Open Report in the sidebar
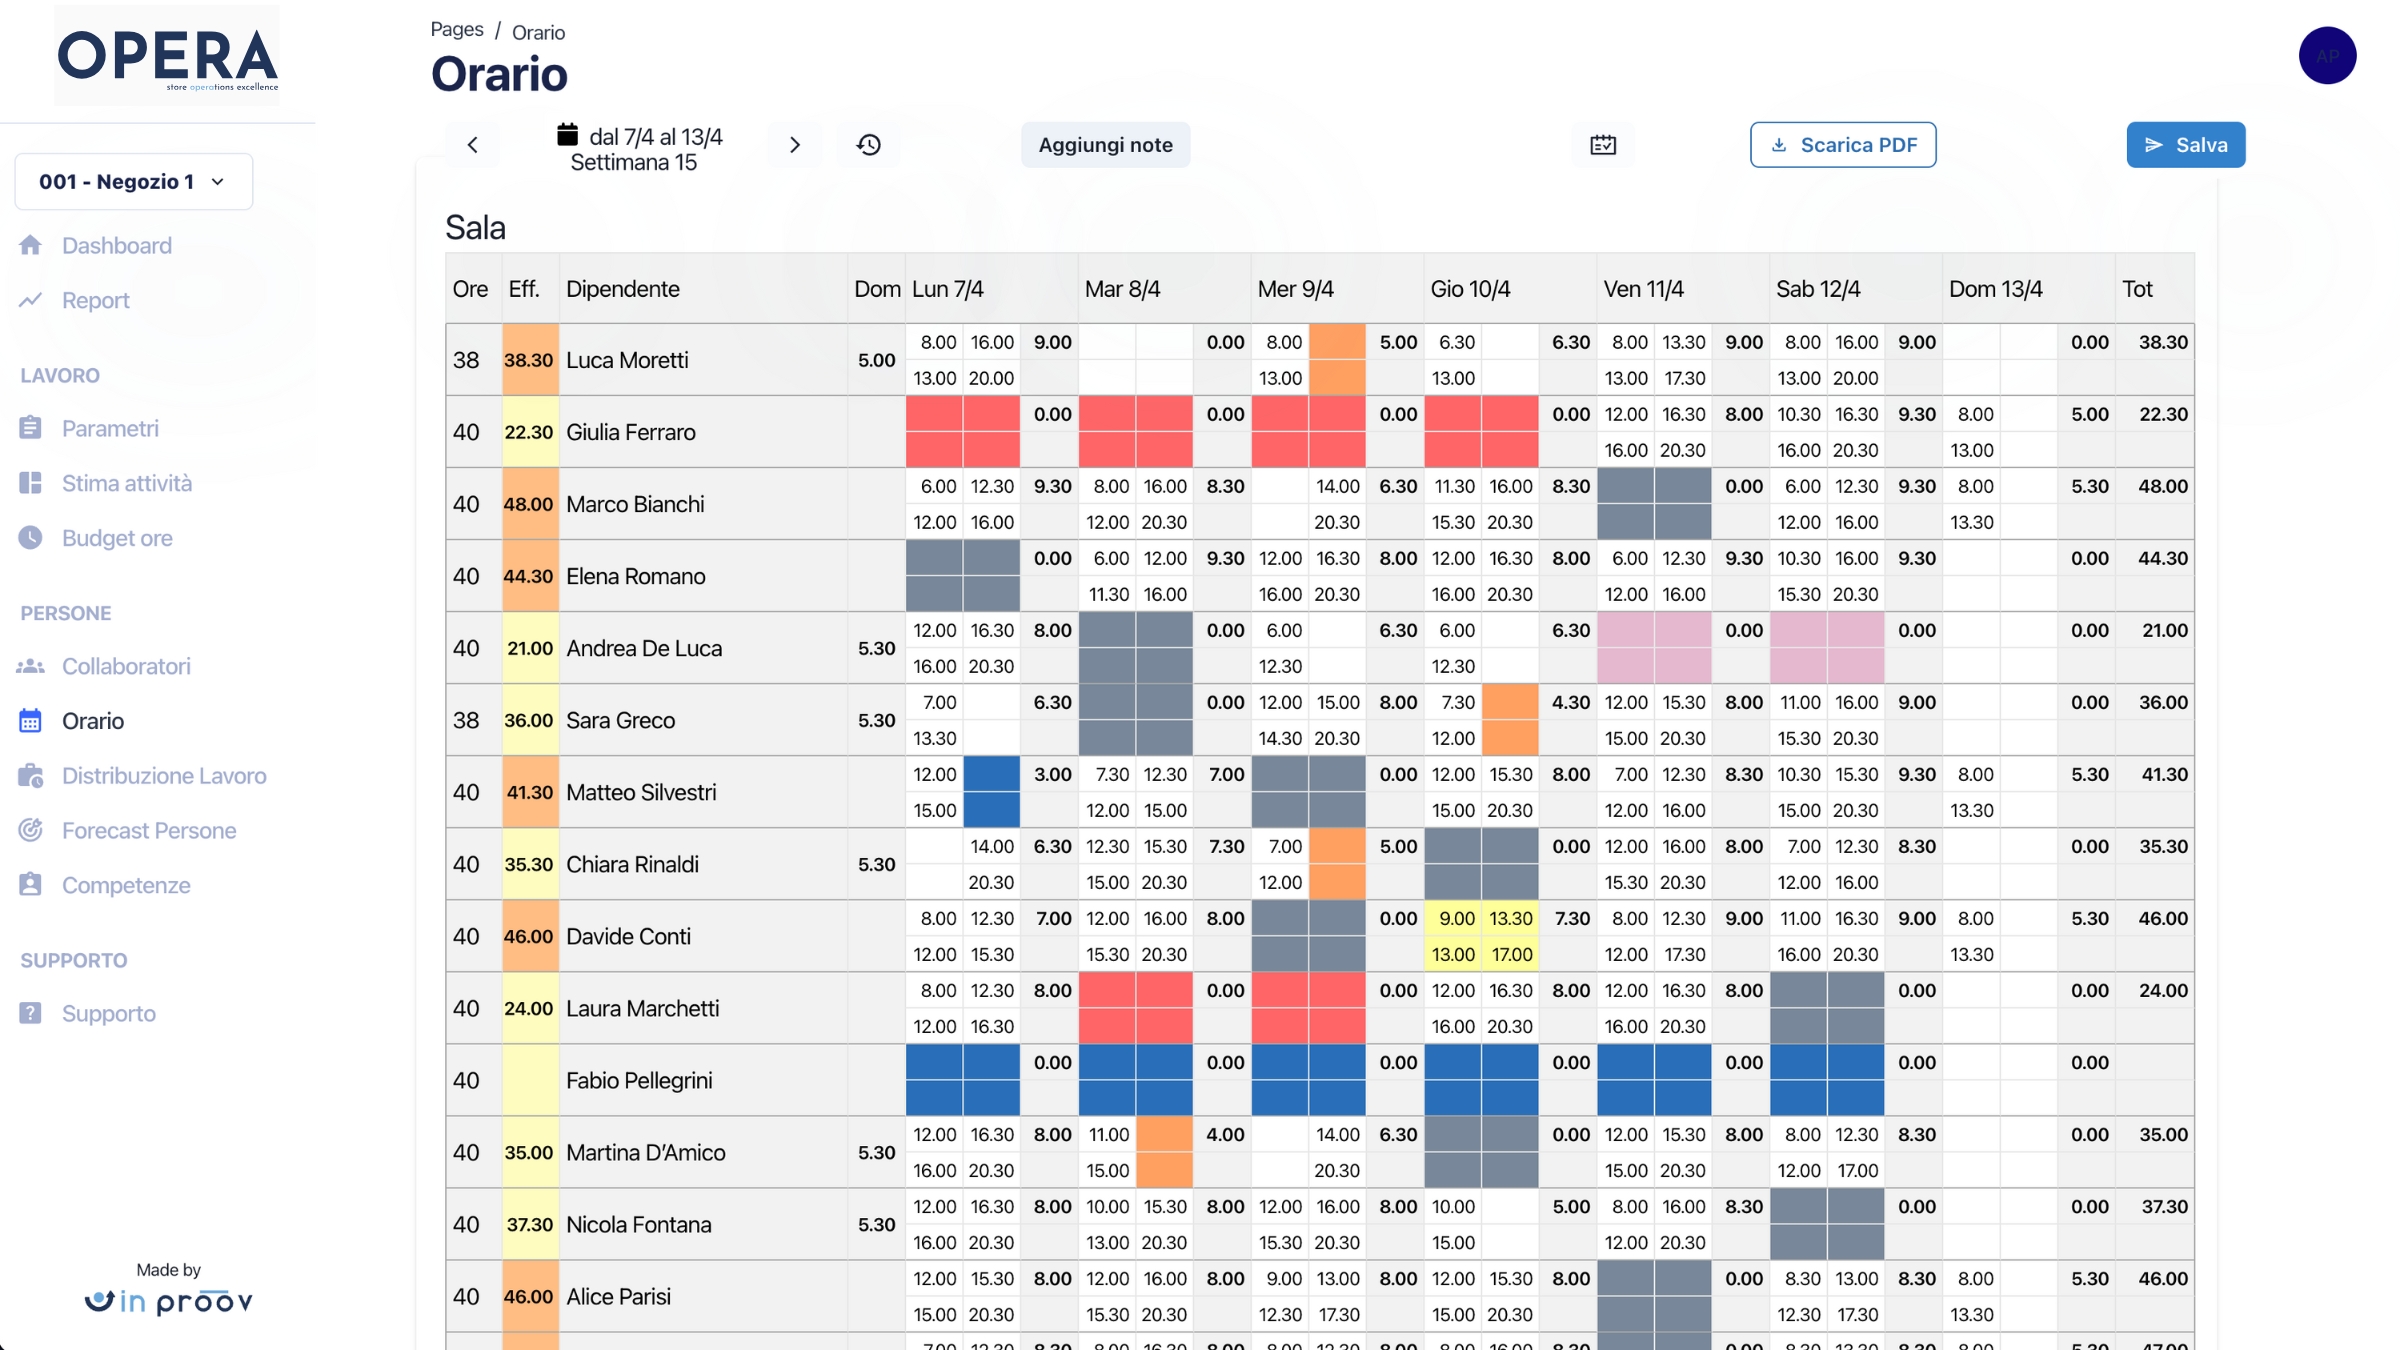This screenshot has width=2400, height=1350. pyautogui.click(x=95, y=300)
